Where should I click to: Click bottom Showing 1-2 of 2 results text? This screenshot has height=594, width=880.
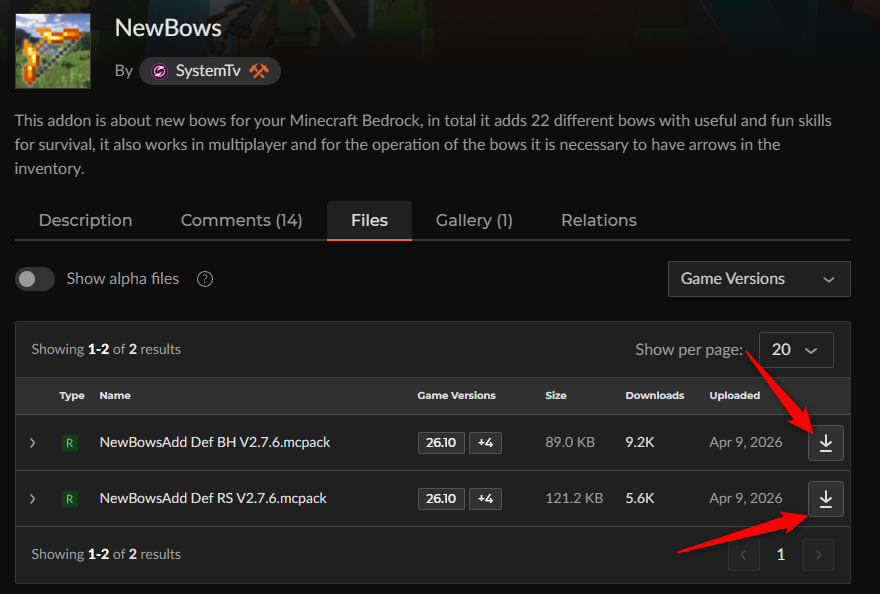pyautogui.click(x=106, y=554)
